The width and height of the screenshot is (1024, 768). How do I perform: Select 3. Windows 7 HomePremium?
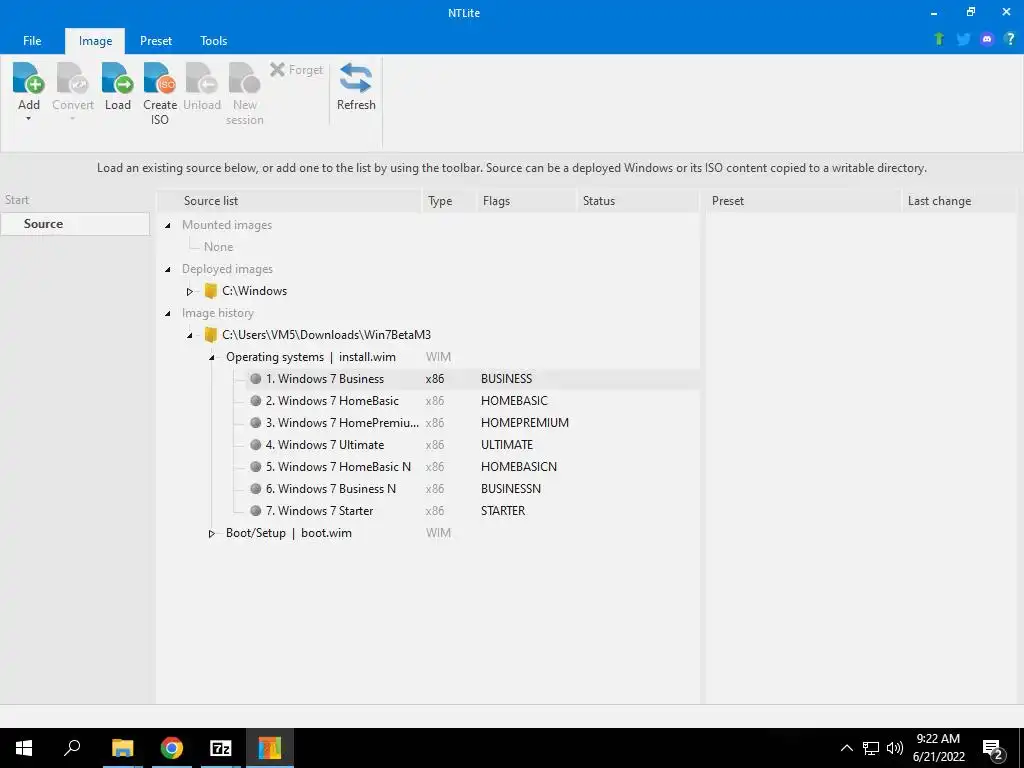click(x=342, y=423)
